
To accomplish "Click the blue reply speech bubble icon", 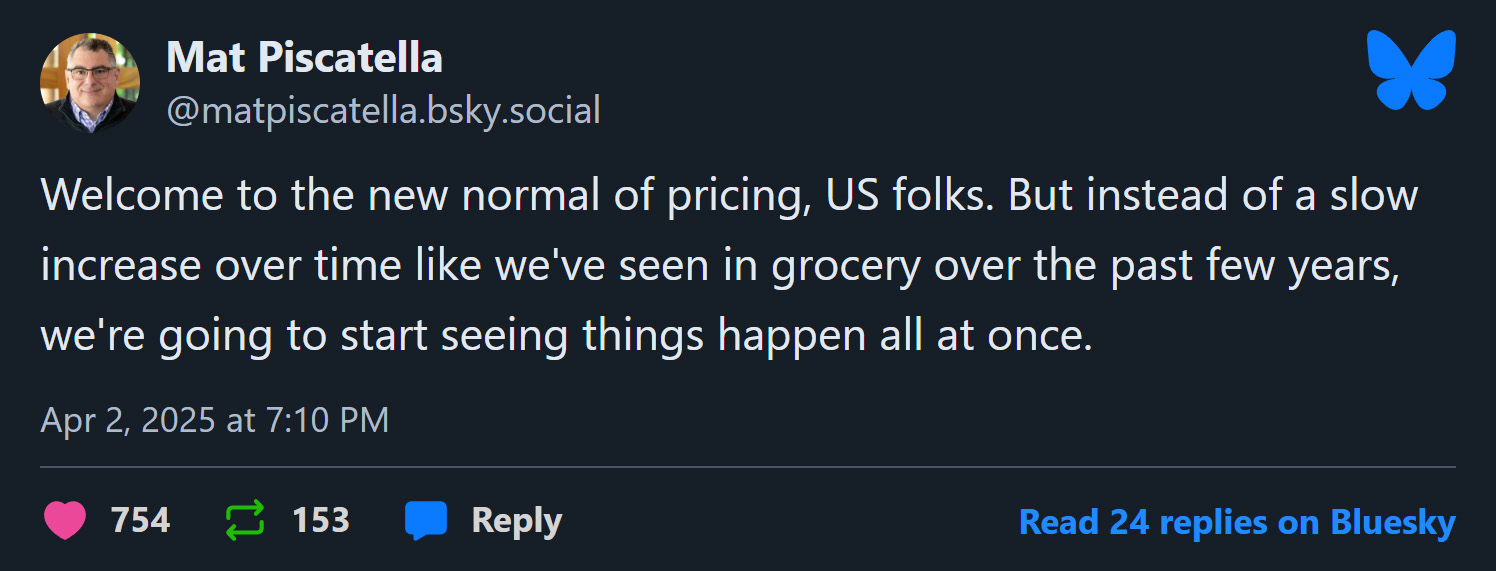I will [x=425, y=521].
